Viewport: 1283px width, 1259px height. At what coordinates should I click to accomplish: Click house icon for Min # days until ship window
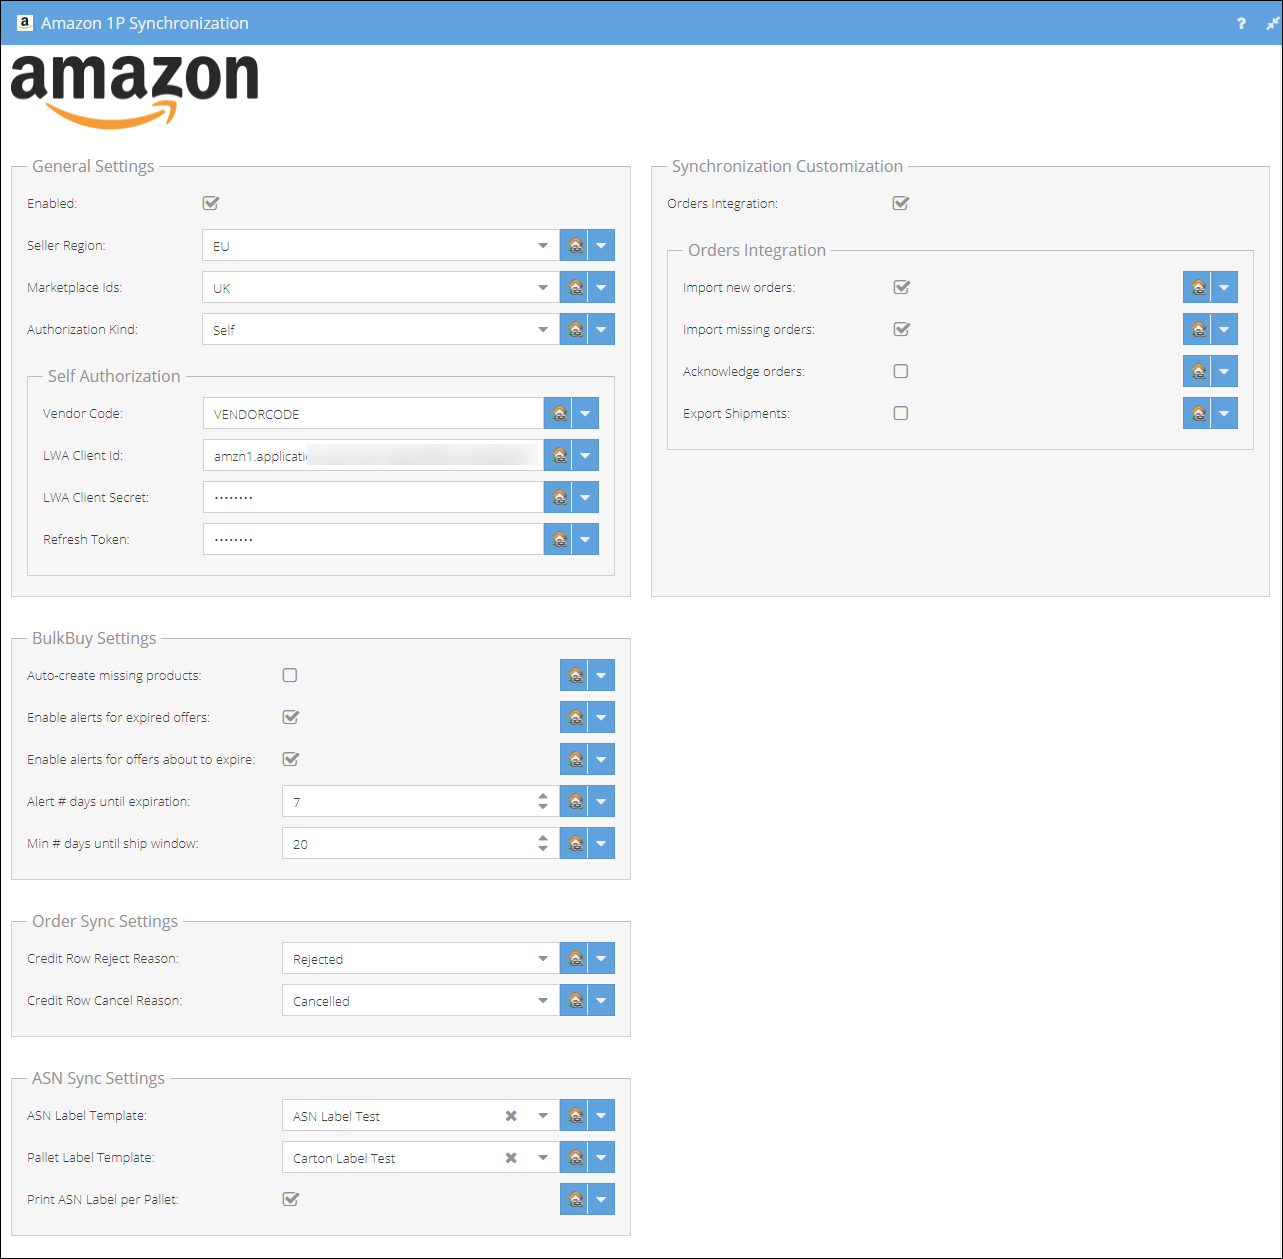(575, 843)
